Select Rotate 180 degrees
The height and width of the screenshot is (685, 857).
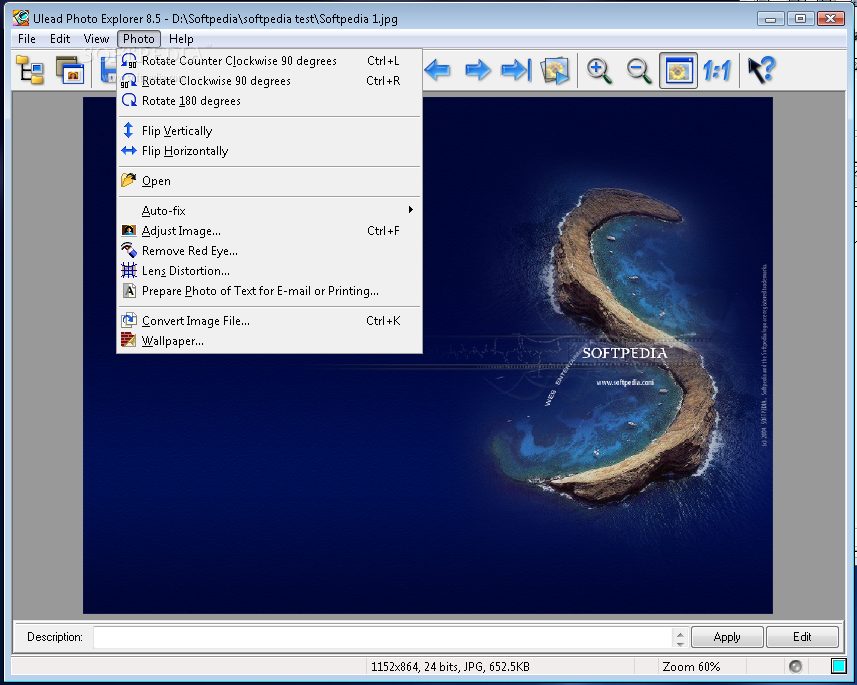[x=269, y=101]
